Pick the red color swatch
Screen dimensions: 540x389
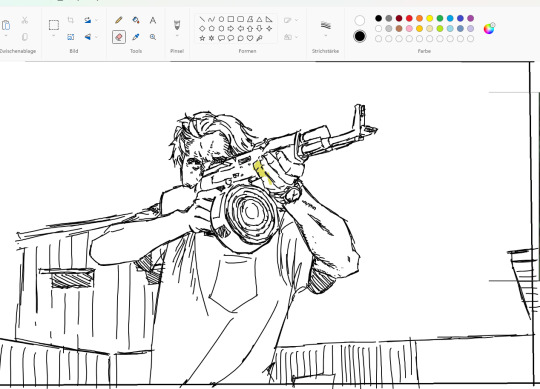(409, 18)
